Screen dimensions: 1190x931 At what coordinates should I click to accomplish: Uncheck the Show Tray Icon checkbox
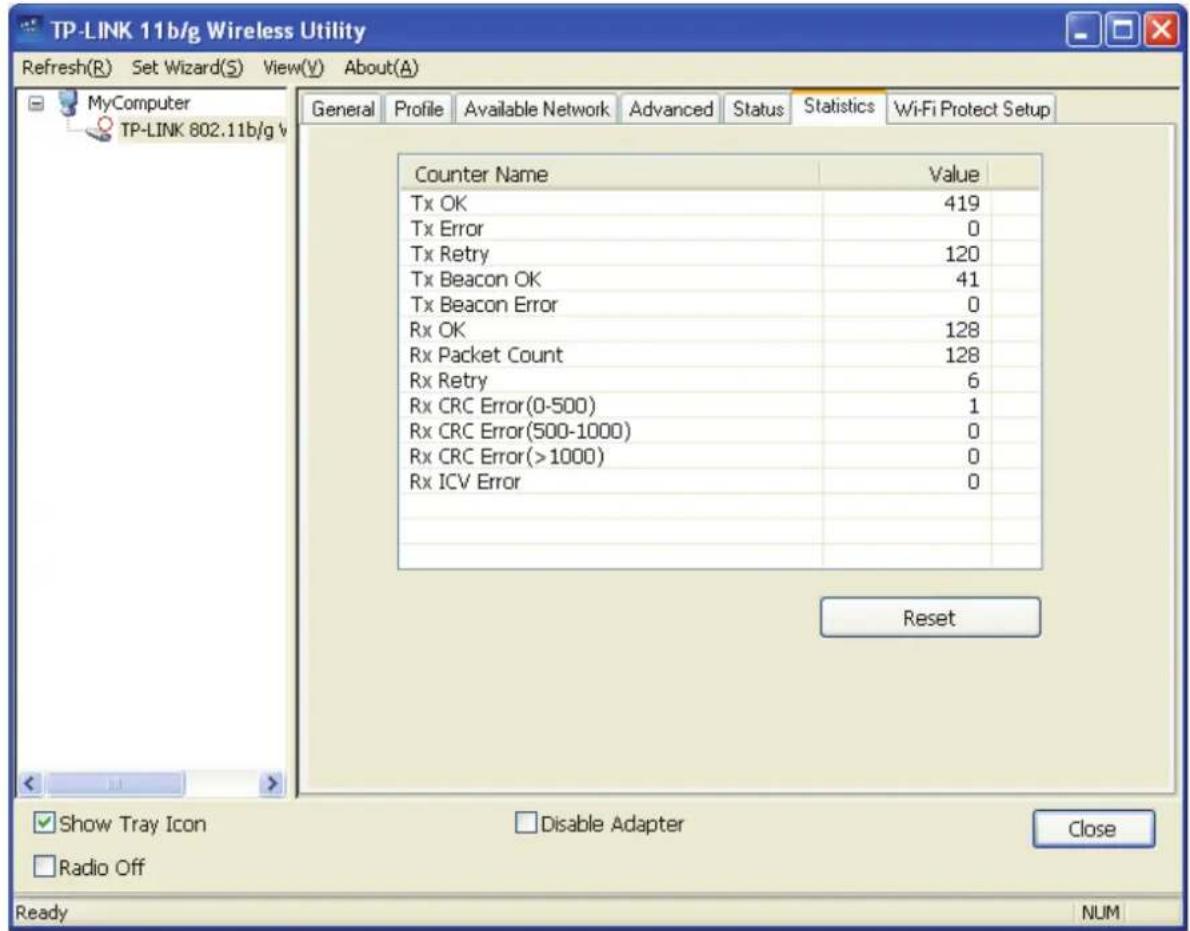click(x=45, y=823)
